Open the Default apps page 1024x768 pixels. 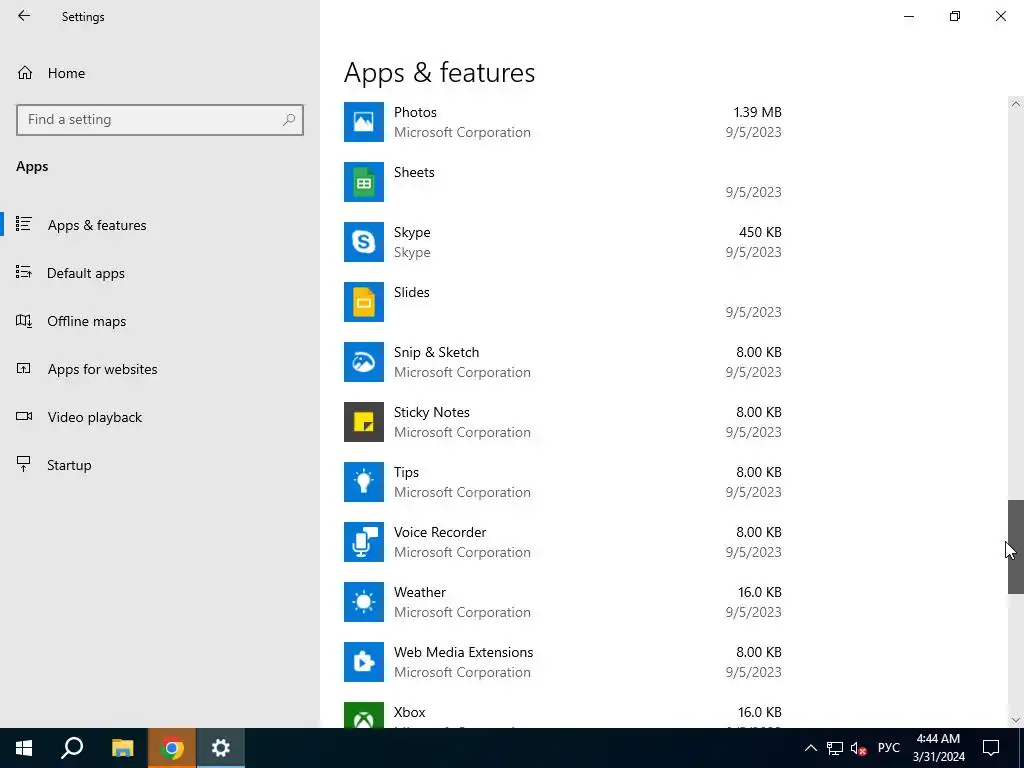tap(160, 273)
